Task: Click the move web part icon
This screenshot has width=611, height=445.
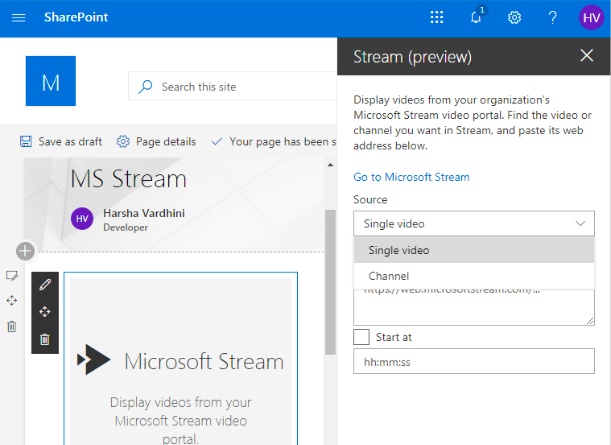Action: point(45,312)
